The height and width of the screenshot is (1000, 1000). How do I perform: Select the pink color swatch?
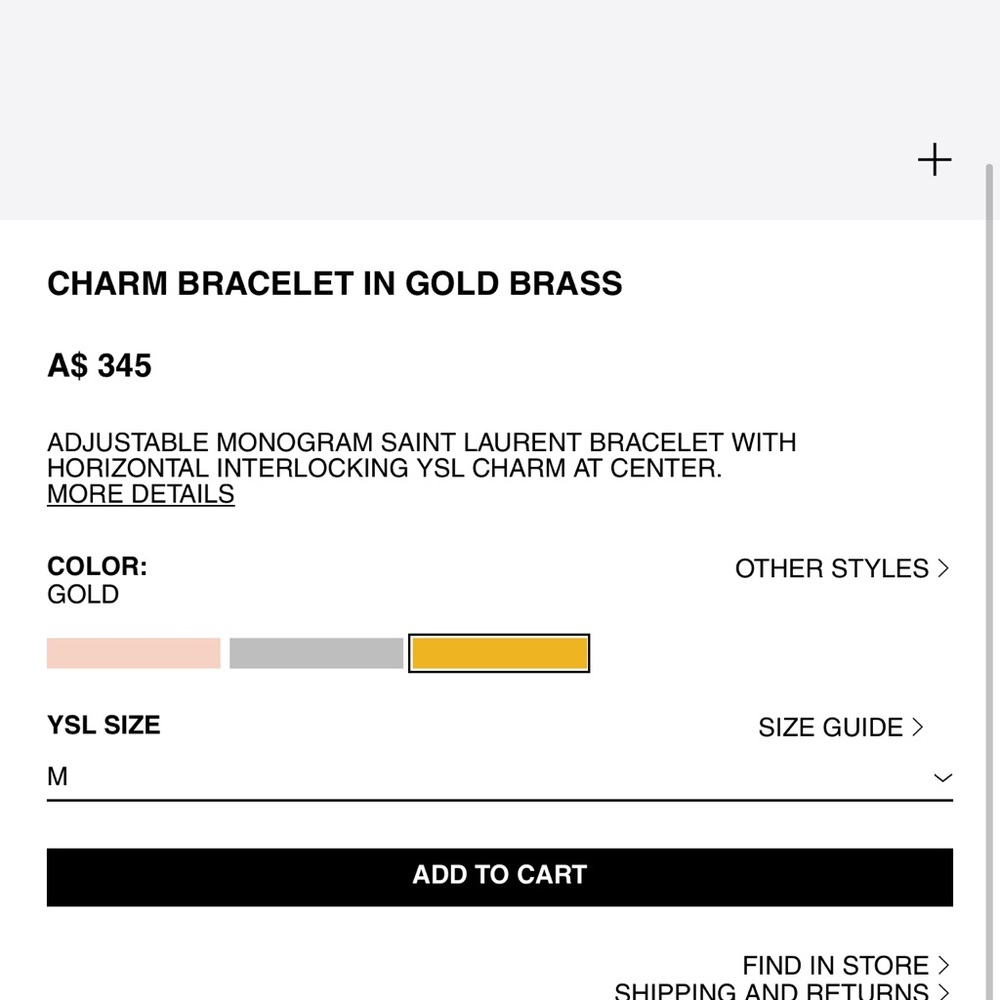point(133,652)
